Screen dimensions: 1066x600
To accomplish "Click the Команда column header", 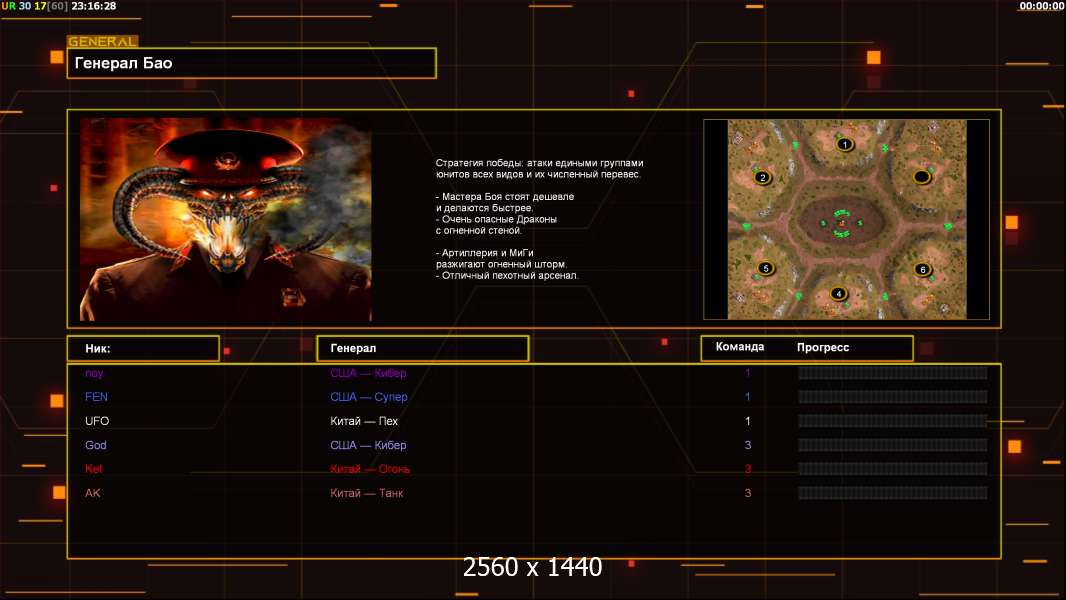I will [x=740, y=347].
